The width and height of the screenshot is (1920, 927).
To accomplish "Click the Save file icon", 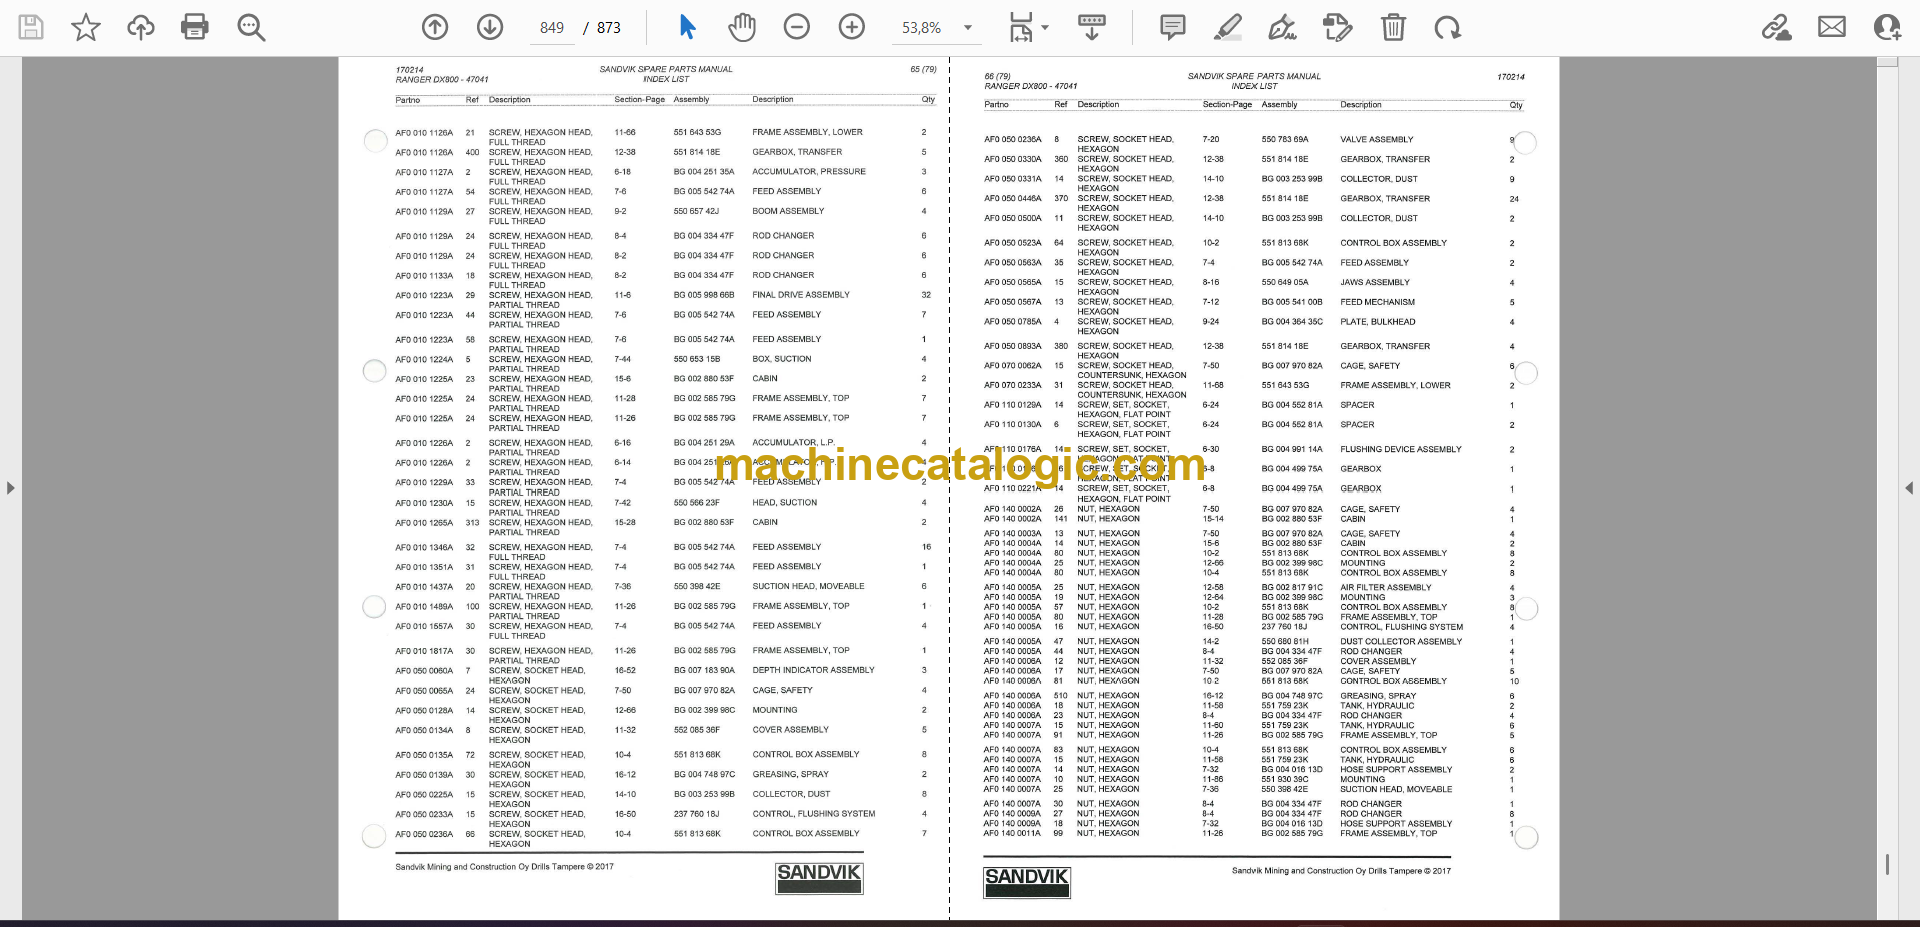I will coord(31,27).
